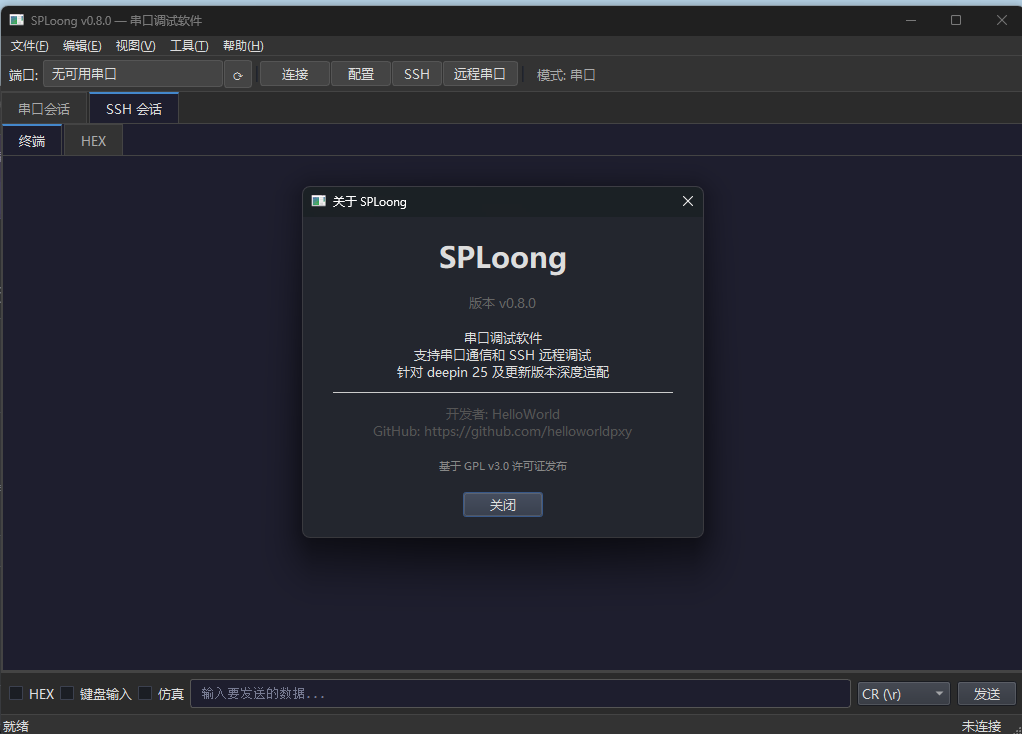Click the 基于 GPL v3.0 许可证发布 text
1022x734 pixels.
503,466
